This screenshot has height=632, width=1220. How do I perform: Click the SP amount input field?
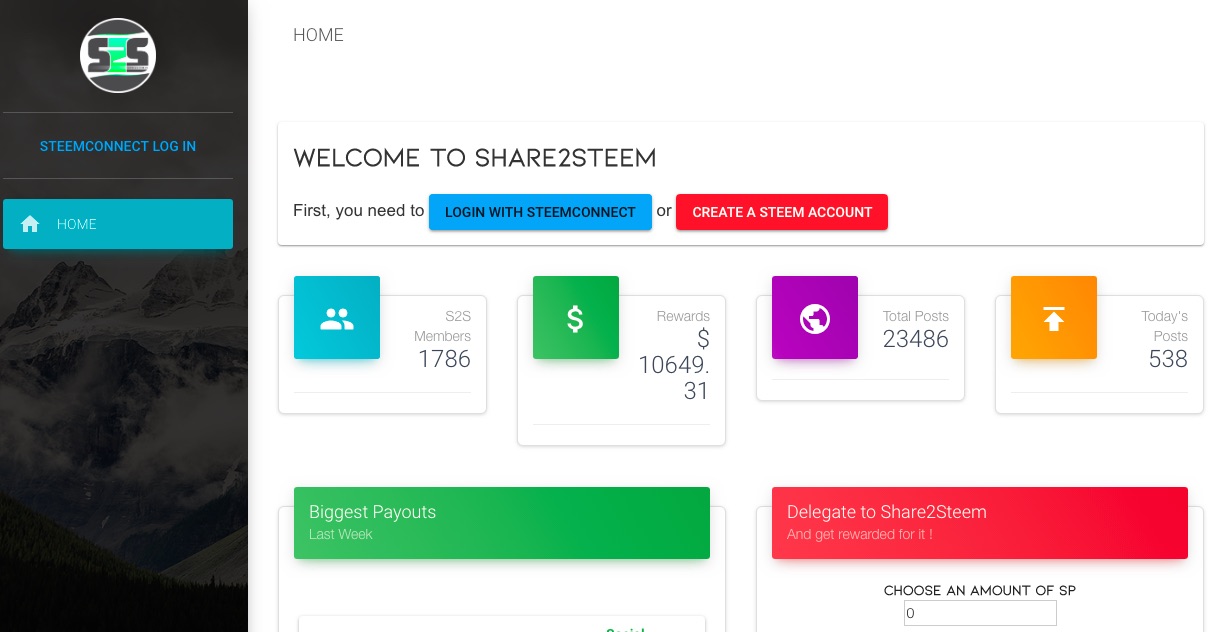click(980, 613)
